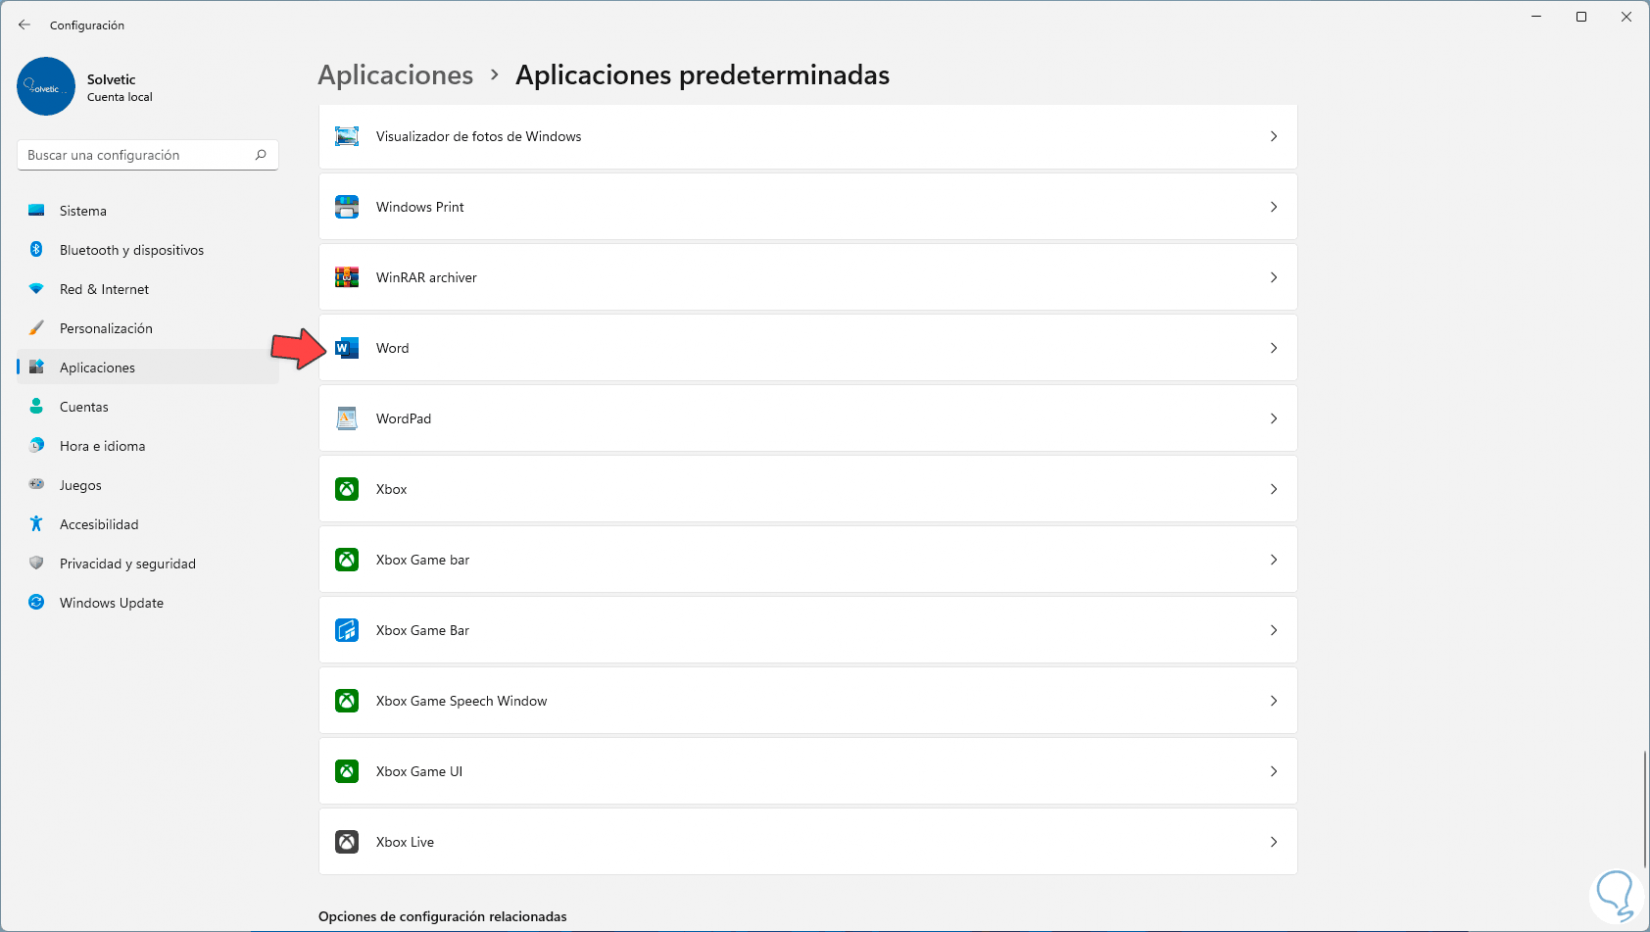
Task: Click the WinRAR archiver icon
Action: coord(347,277)
